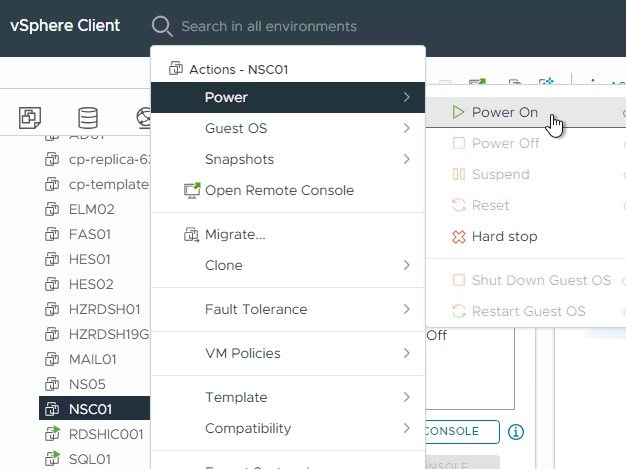Click the VM icon next to ELM02
626x469 pixels.
pyautogui.click(x=52, y=209)
